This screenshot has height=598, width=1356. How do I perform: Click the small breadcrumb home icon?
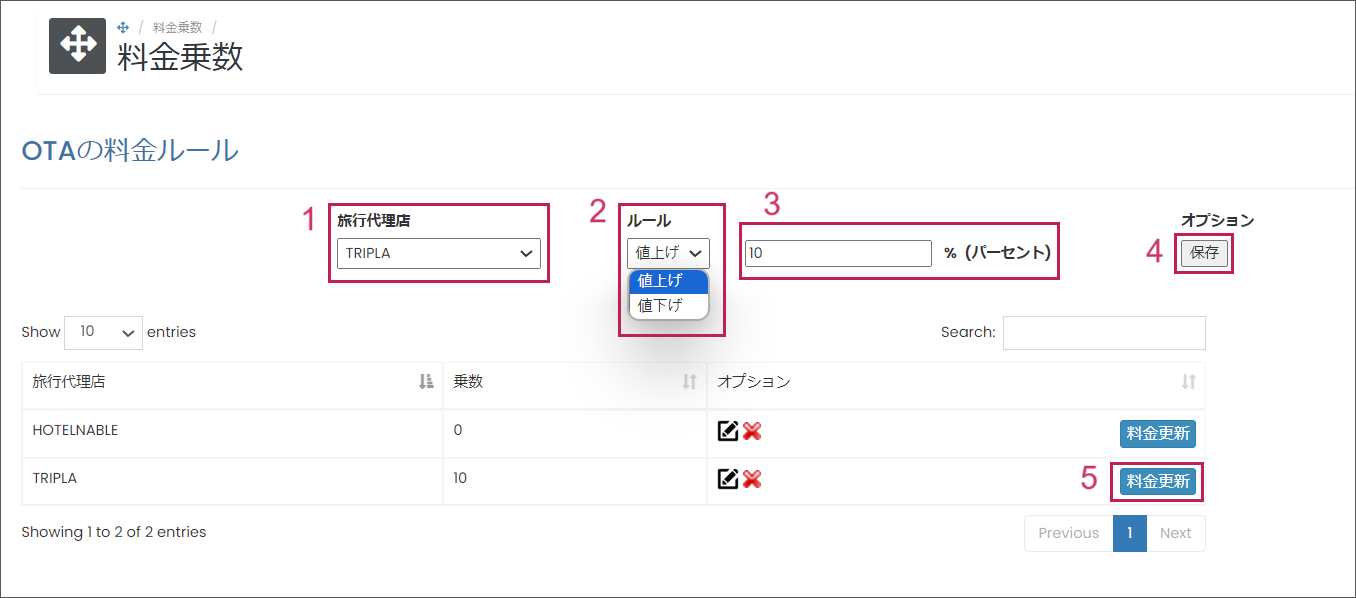point(123,28)
